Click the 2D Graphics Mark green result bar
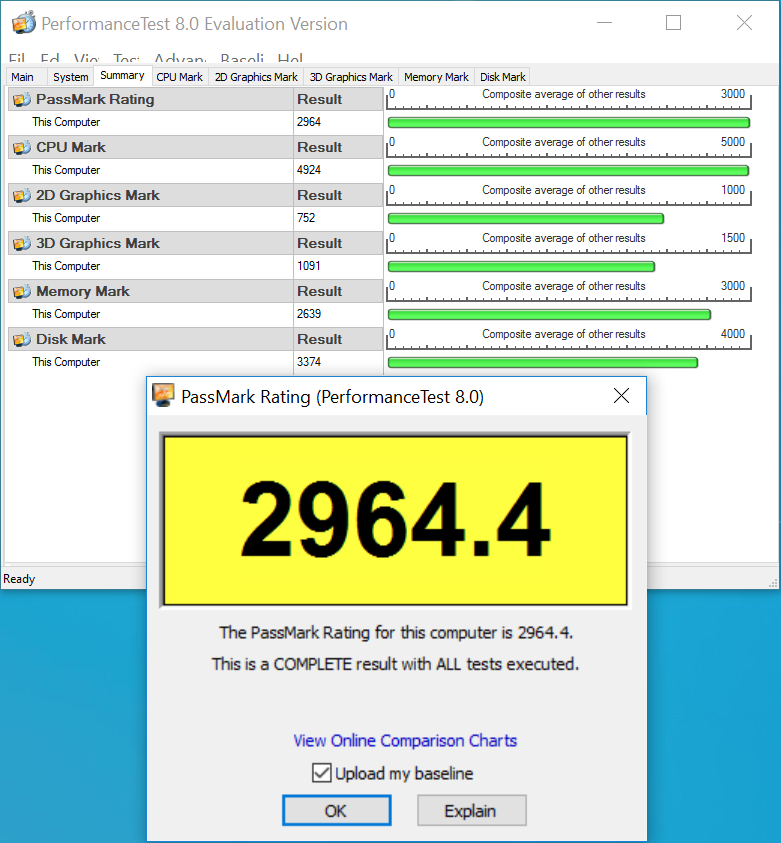The width and height of the screenshot is (781, 843). (x=526, y=218)
